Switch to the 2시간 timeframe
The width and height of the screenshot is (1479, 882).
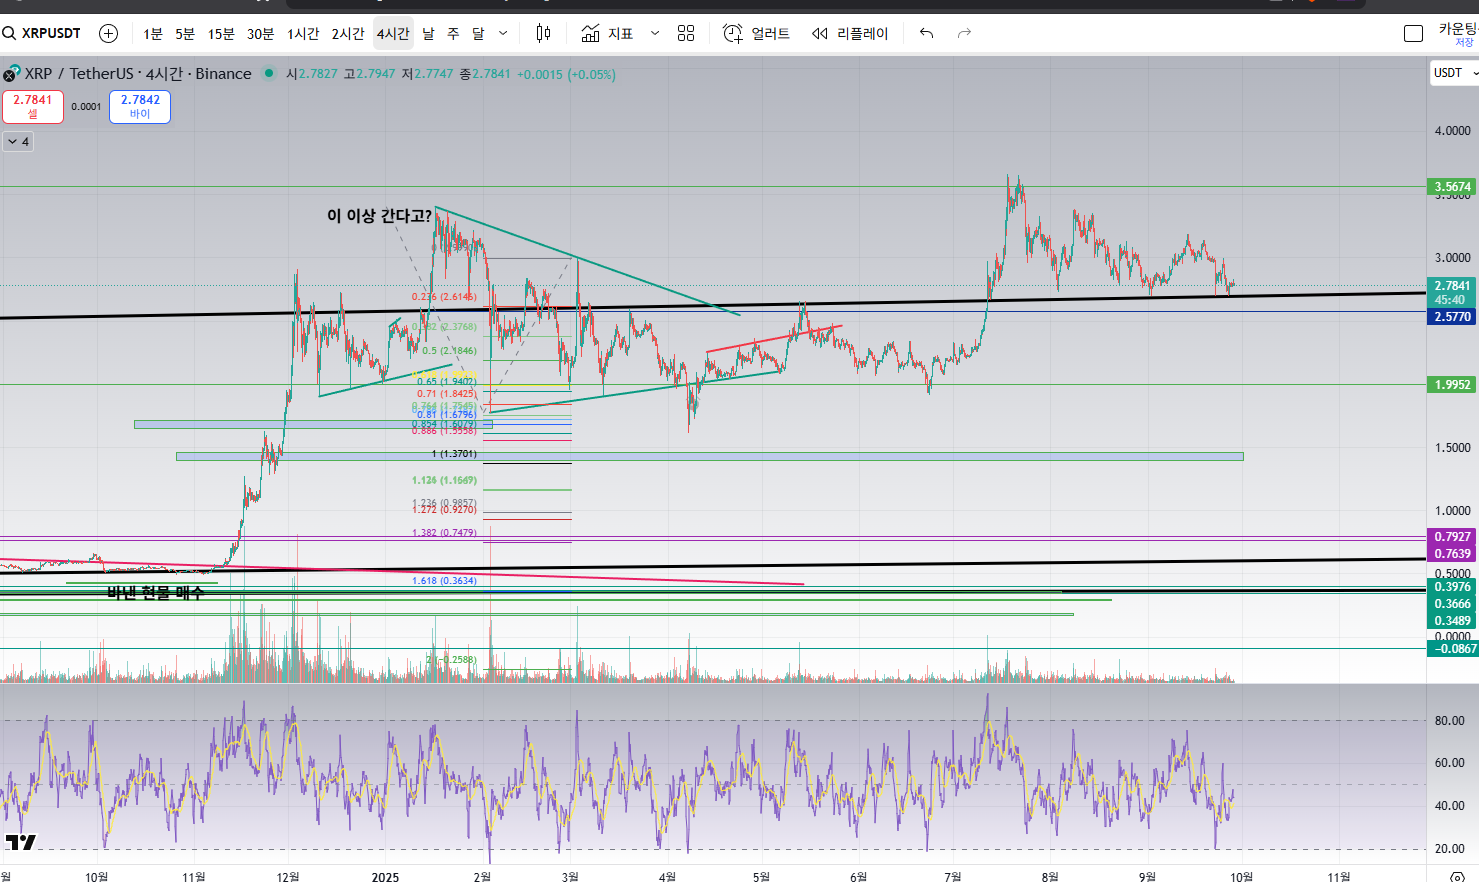tap(348, 33)
